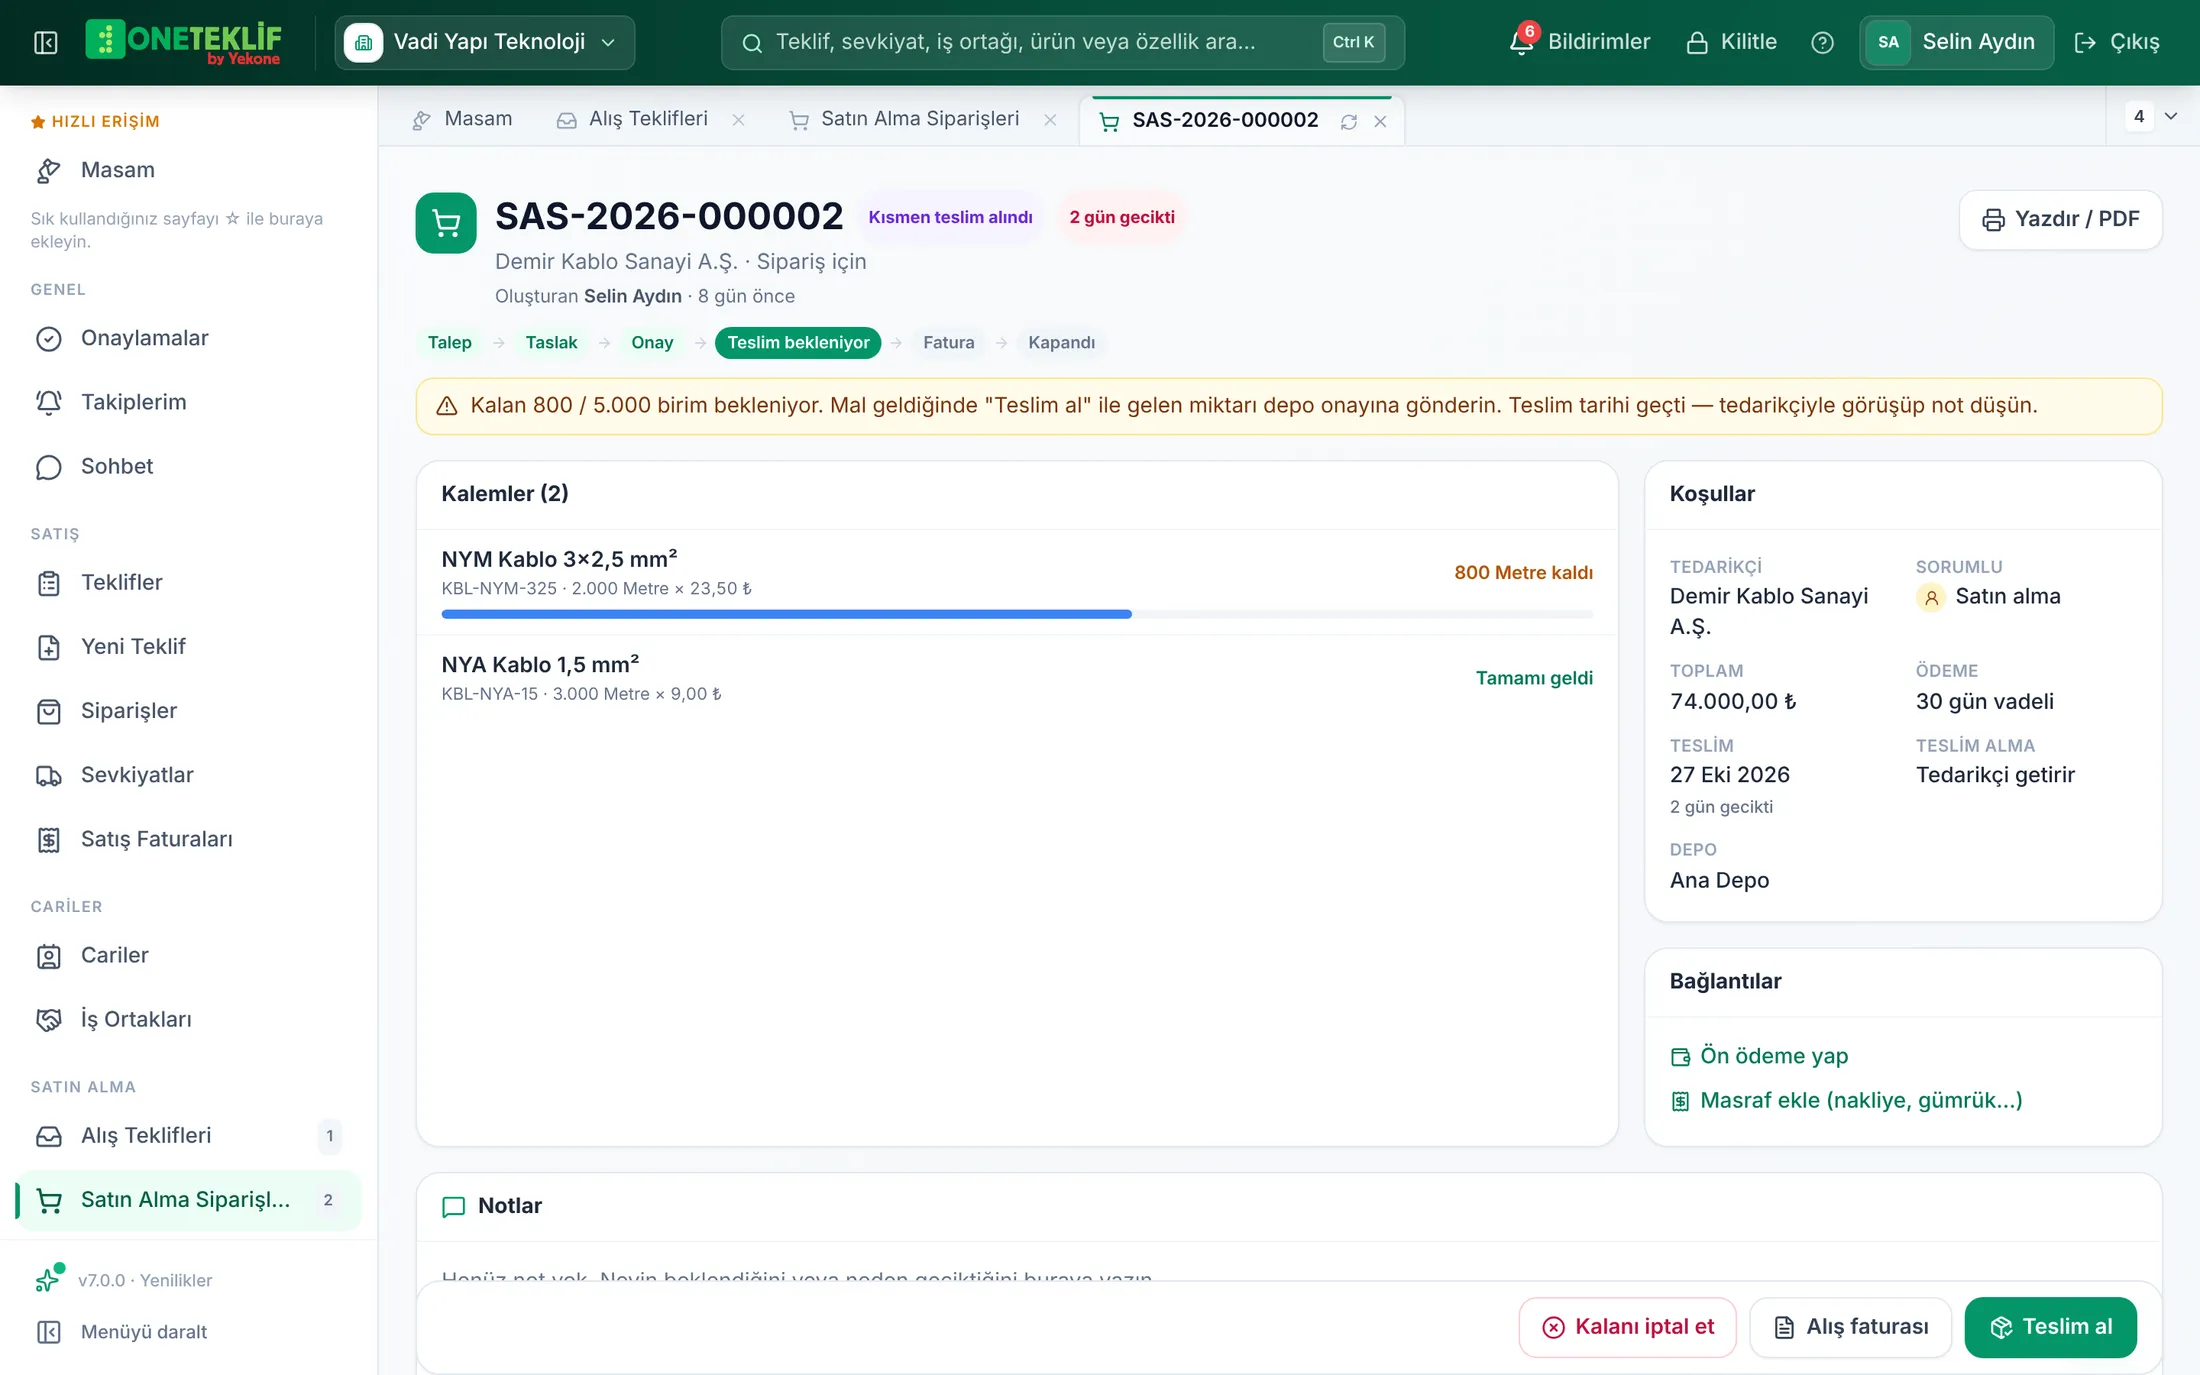This screenshot has width=2200, height=1375.
Task: Close the SAS-2026-000002 tab
Action: (1380, 121)
